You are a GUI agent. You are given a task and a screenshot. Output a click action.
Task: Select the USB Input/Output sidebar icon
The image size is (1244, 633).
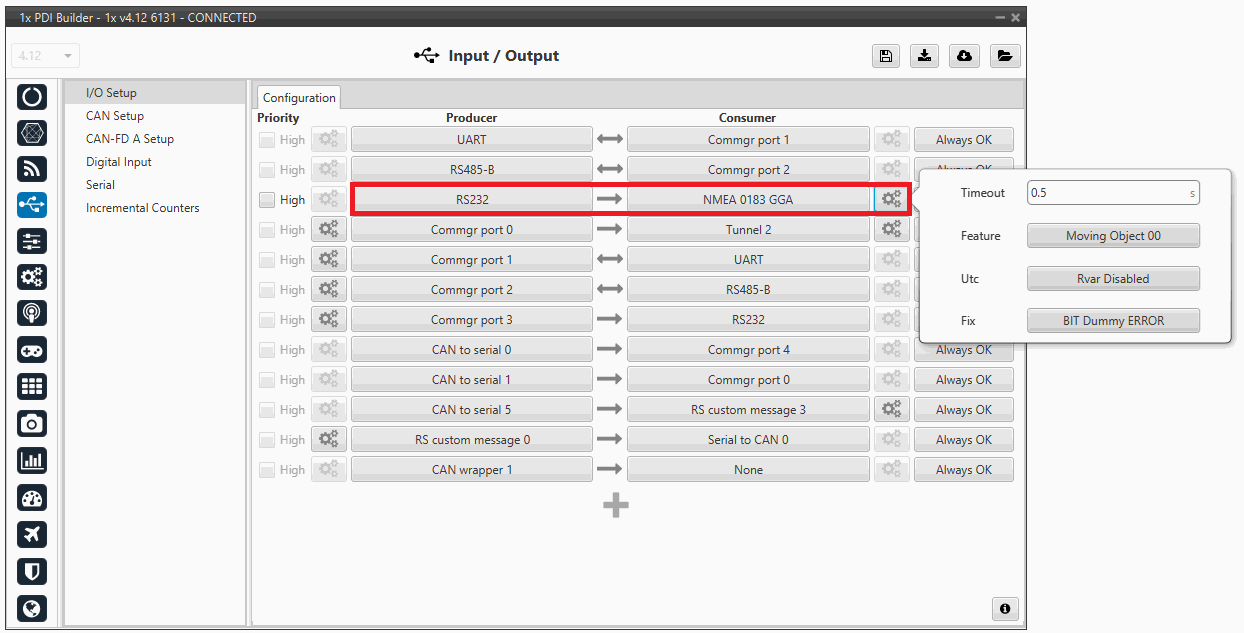coord(32,205)
